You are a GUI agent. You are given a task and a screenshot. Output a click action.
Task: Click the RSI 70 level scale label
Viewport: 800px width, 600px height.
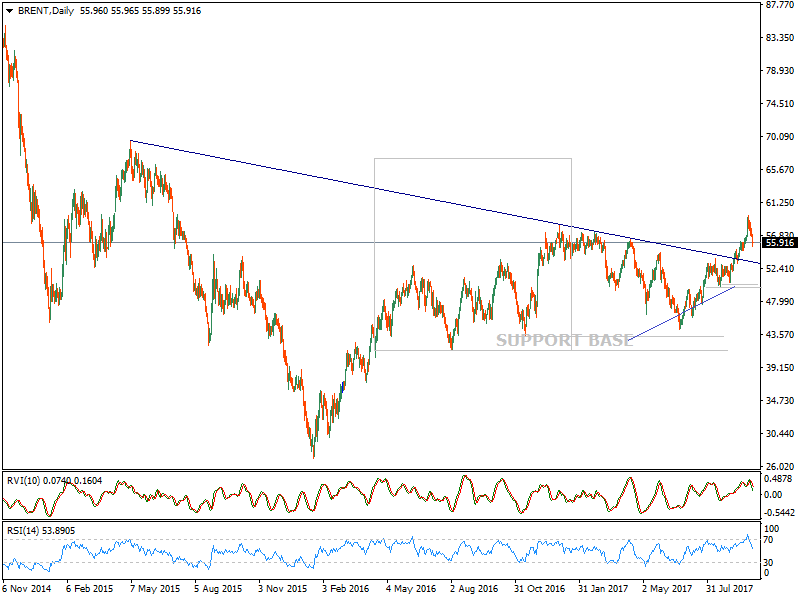tap(771, 540)
